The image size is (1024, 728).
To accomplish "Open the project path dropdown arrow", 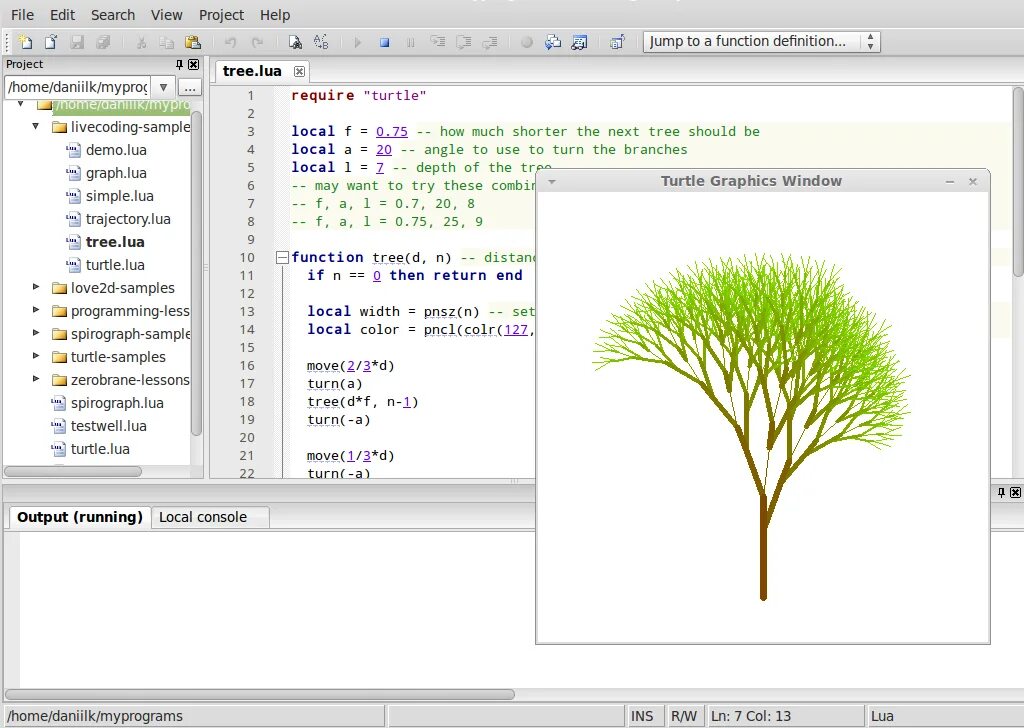I will [x=164, y=87].
